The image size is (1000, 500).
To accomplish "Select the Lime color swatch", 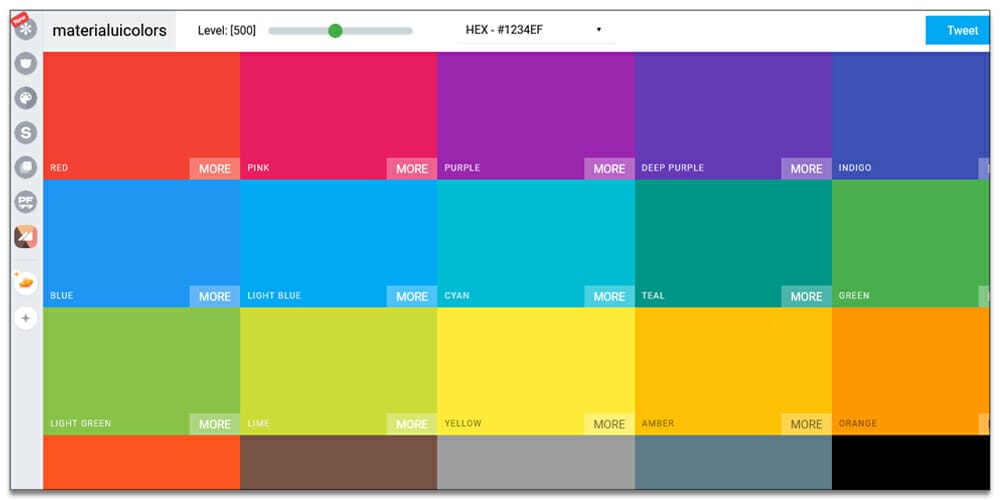I will coord(339,371).
